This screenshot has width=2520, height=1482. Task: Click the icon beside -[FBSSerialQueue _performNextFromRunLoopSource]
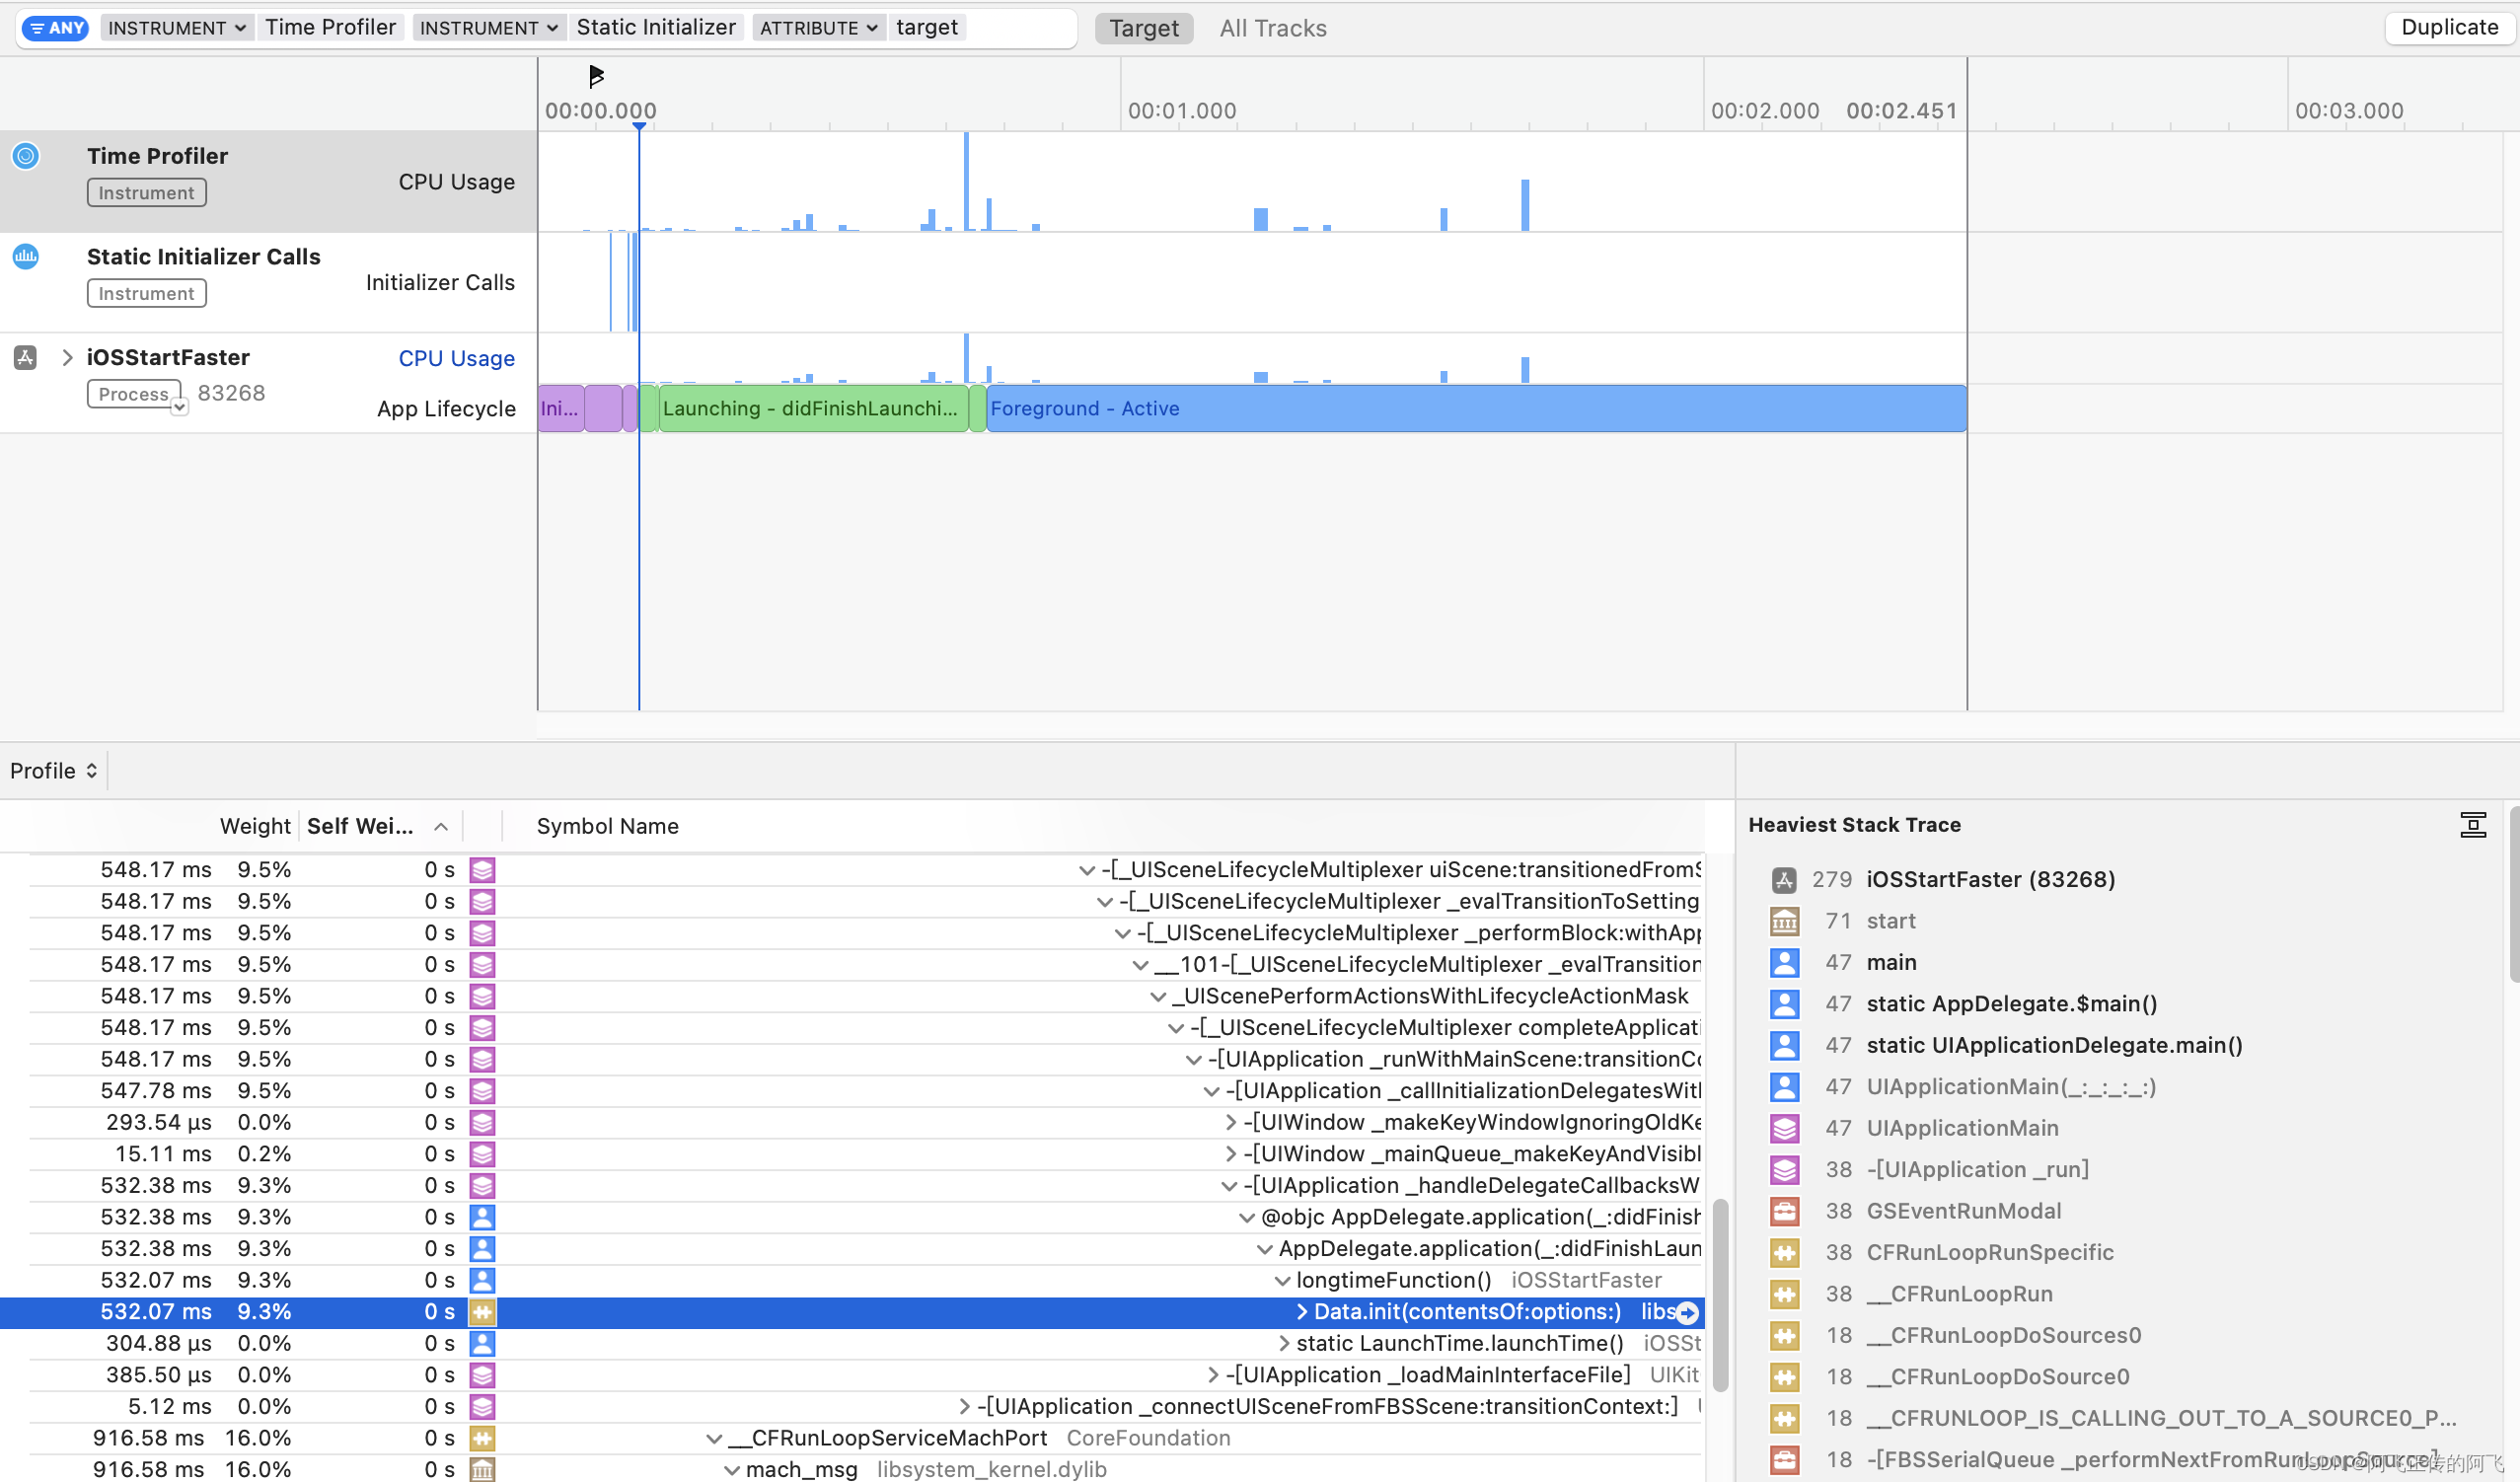pos(1784,1460)
